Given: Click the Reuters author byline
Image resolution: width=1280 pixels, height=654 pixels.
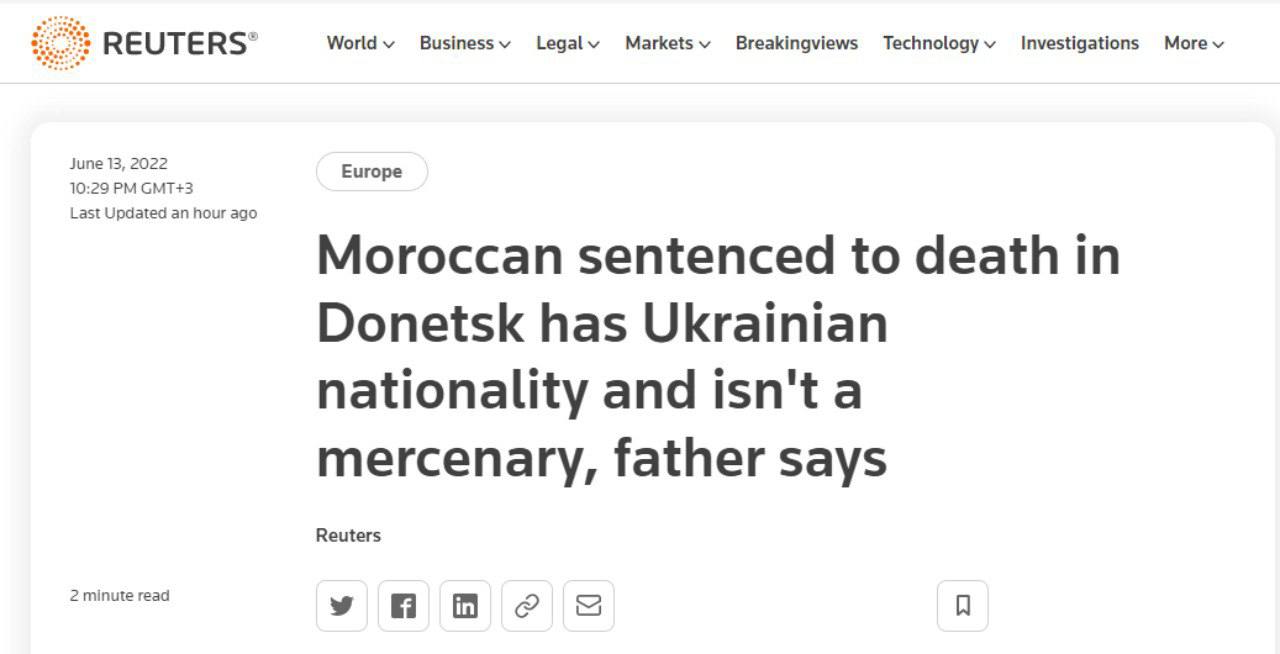Looking at the screenshot, I should tap(348, 535).
